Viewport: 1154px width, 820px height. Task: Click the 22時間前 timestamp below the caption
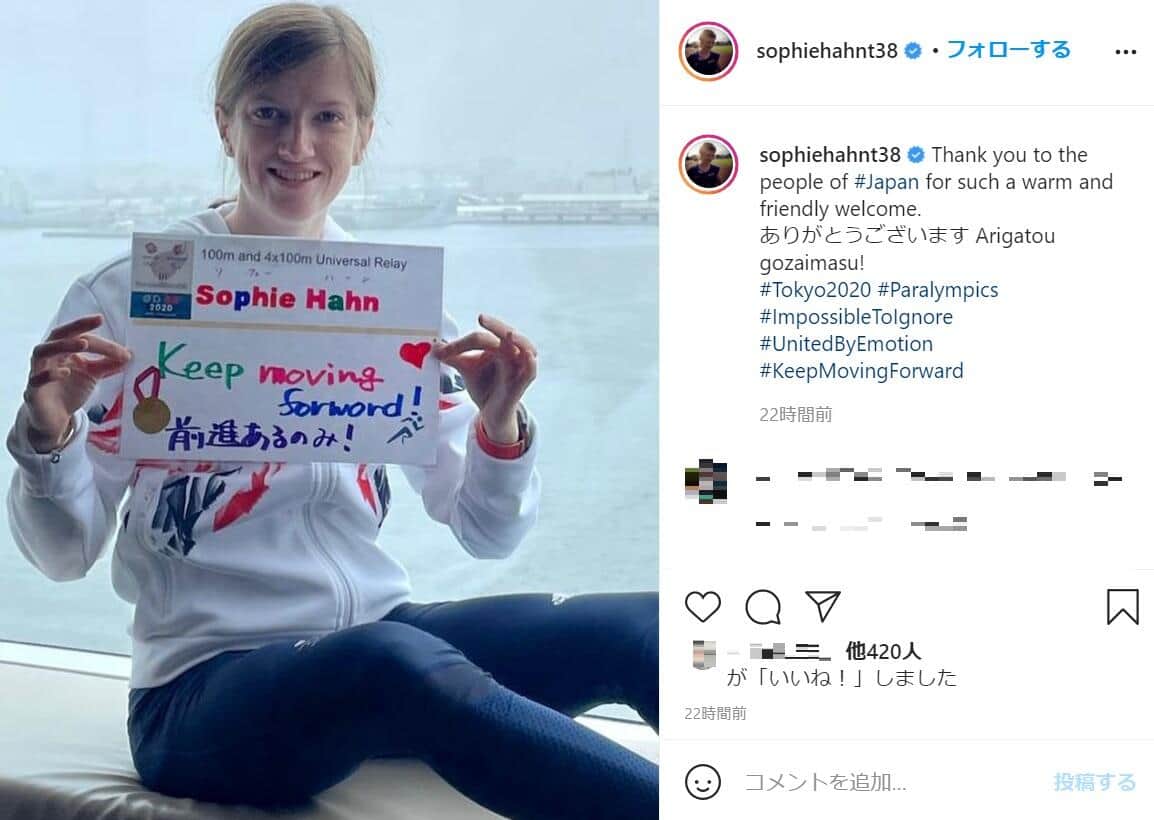tap(795, 414)
